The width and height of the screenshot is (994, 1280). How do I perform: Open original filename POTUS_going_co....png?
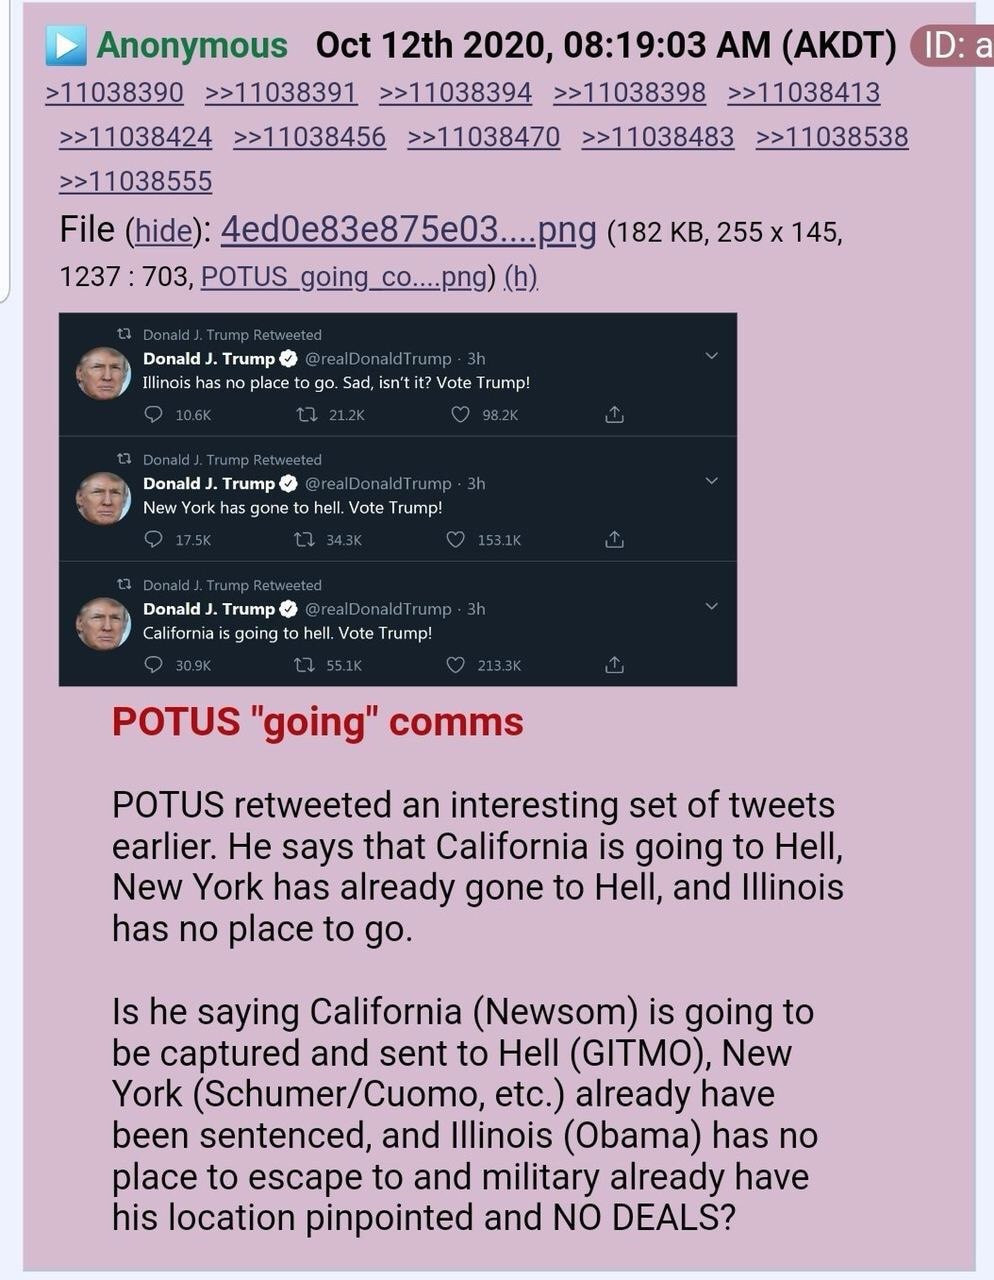(x=344, y=276)
